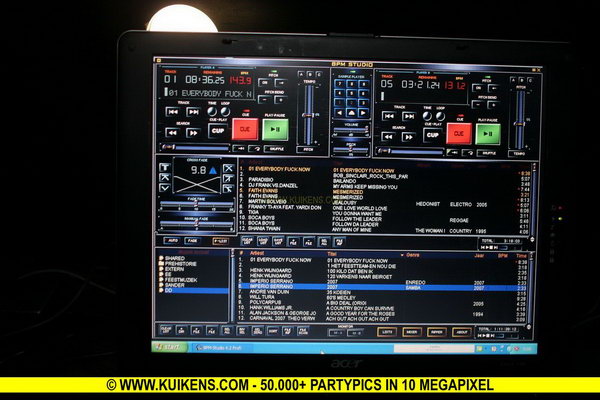
Task: Click Sample Player left arrow button
Action: tap(339, 113)
